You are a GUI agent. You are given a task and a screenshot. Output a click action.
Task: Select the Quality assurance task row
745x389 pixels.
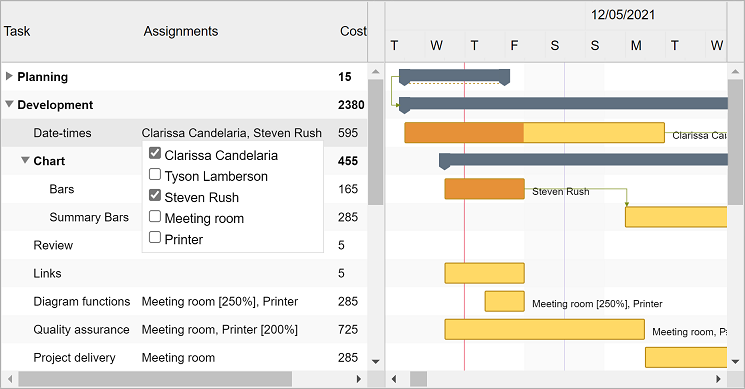coord(184,329)
